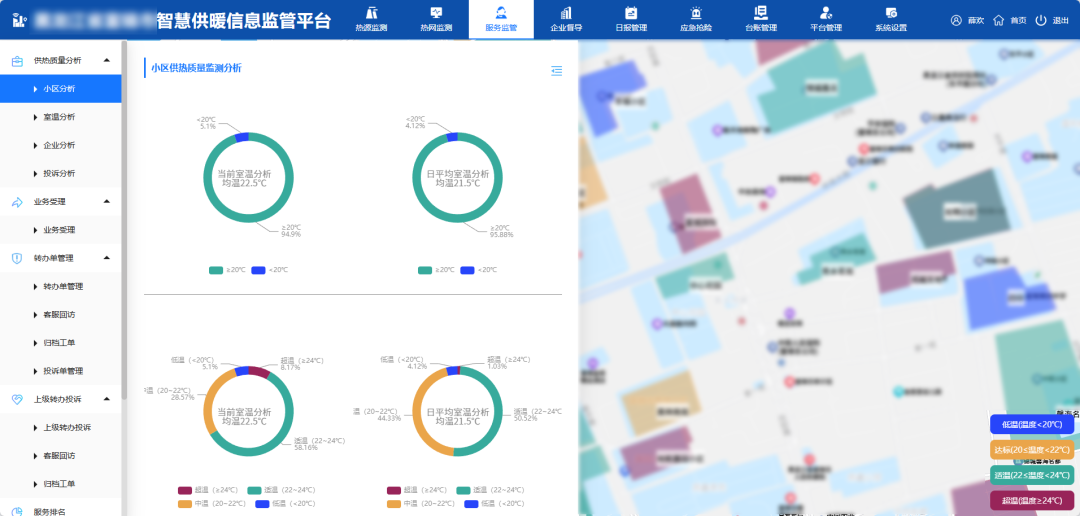
Task: Click the 退出 logout button
Action: tap(1052, 20)
